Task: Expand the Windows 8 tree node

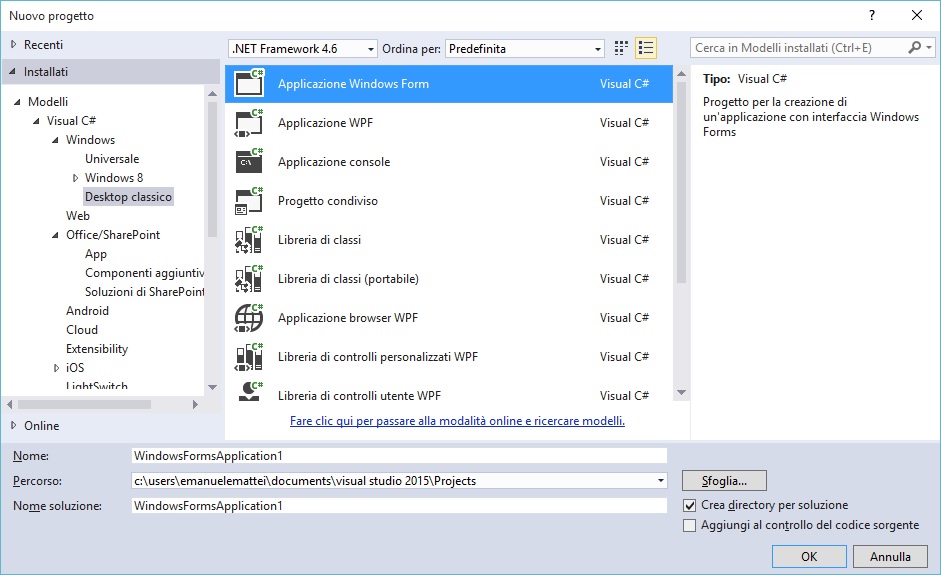Action: coord(75,178)
